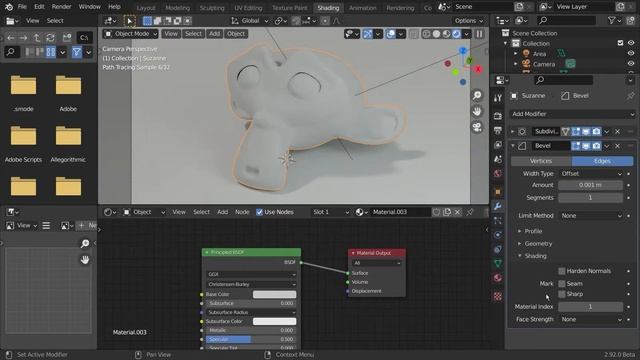Pause the viewport render preview
The image size is (640, 360).
coord(480,34)
